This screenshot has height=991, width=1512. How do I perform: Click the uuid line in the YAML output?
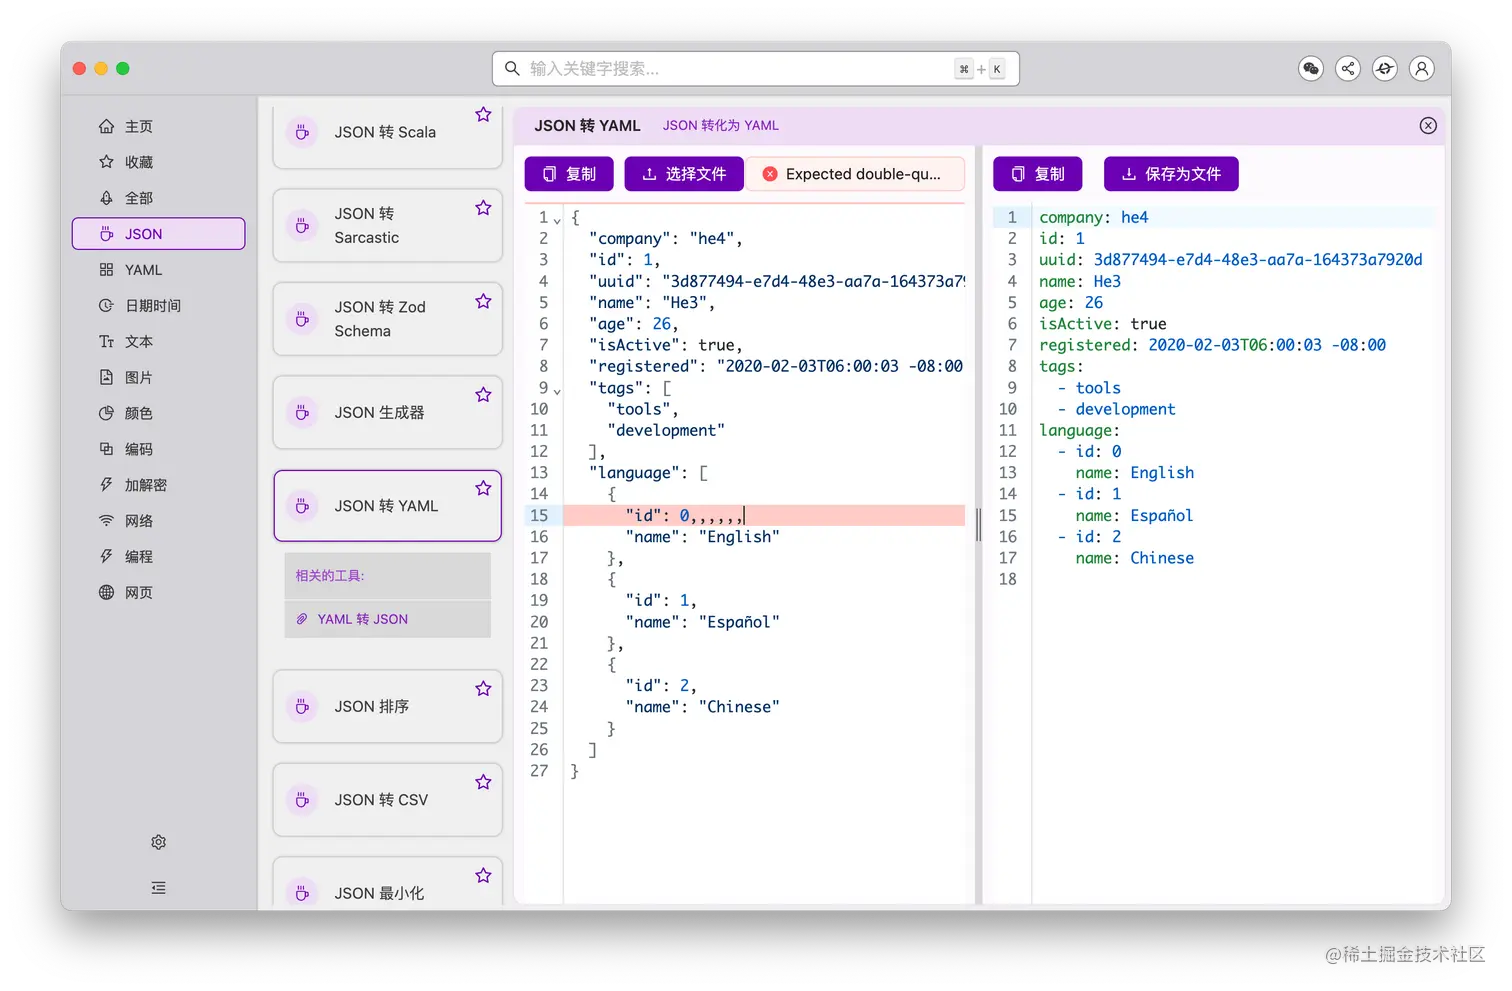[x=1230, y=260]
